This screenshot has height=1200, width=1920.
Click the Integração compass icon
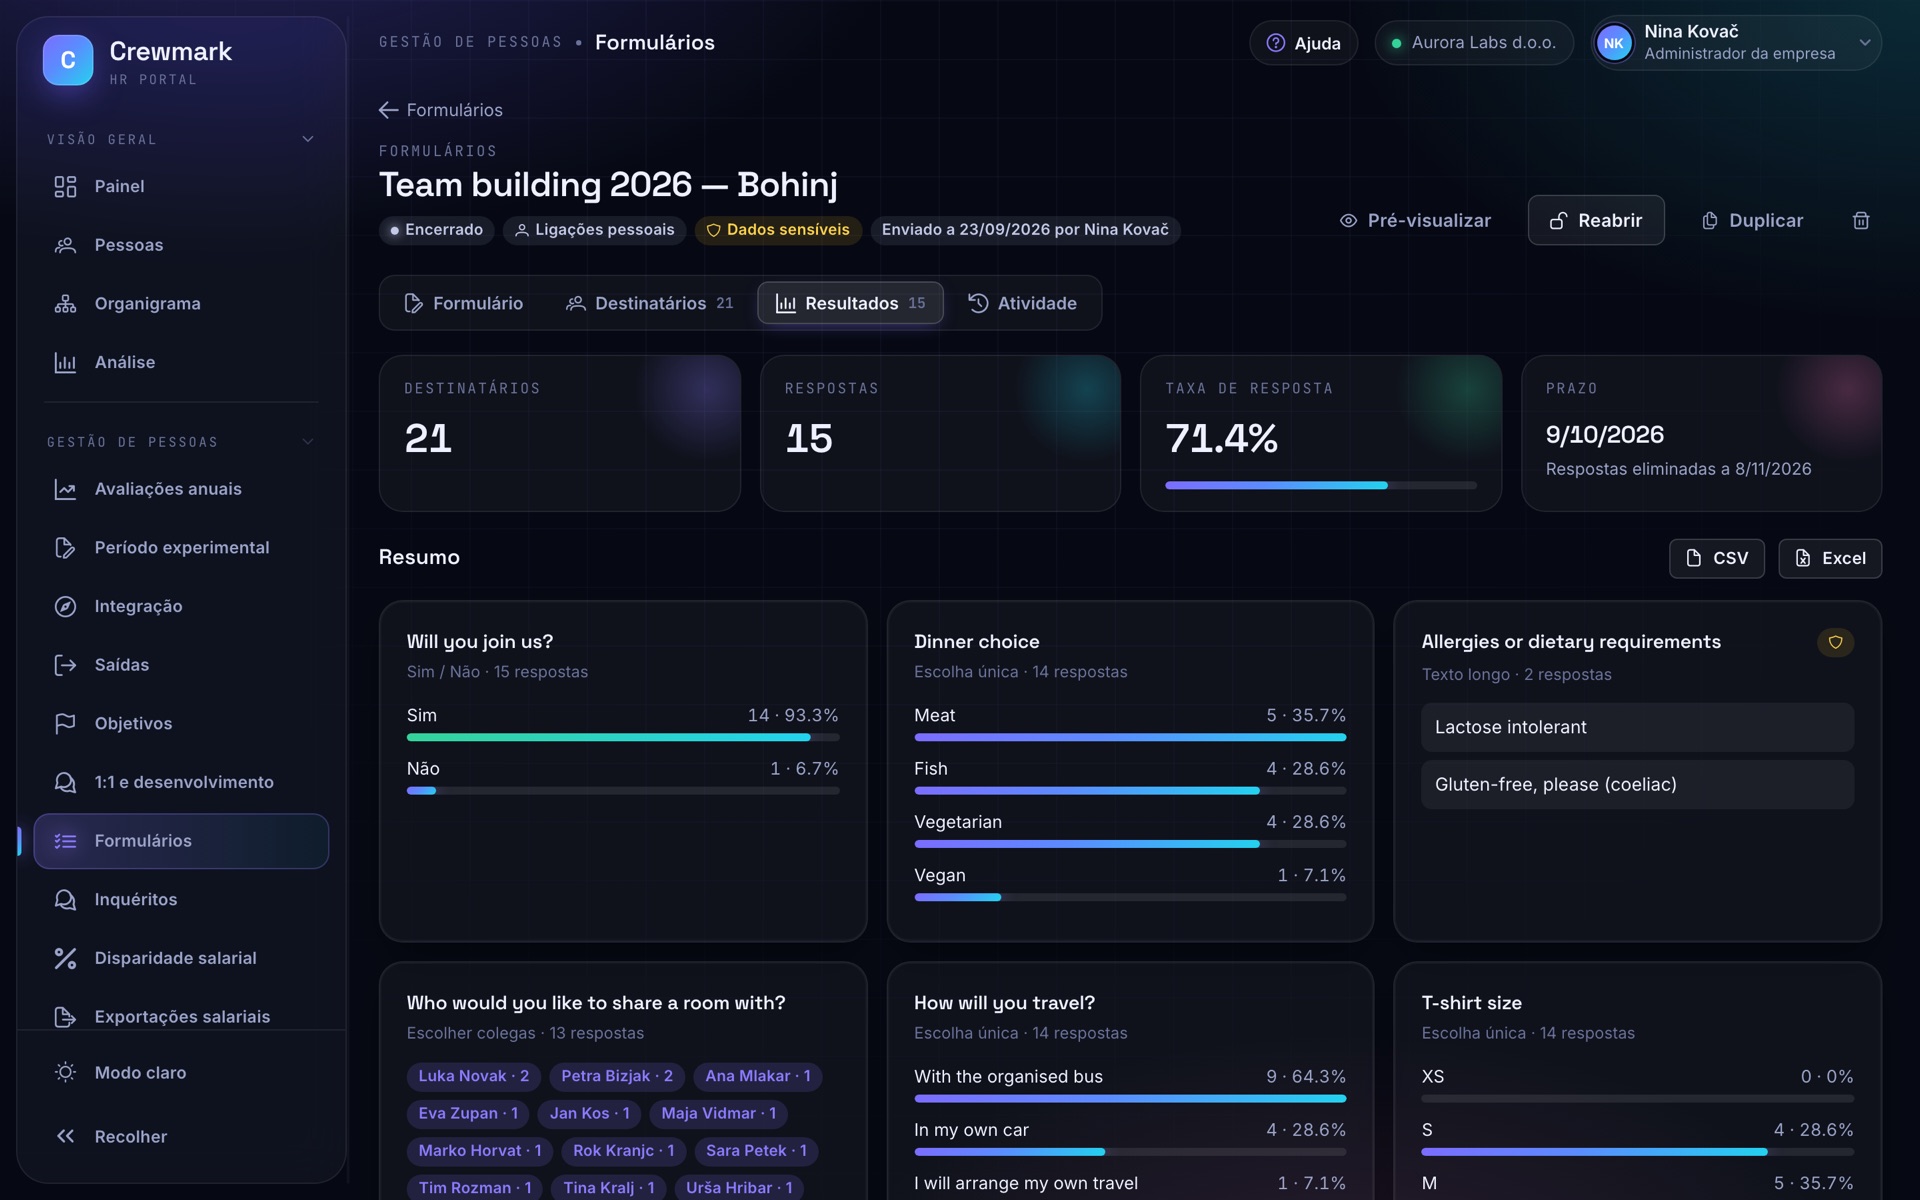click(65, 607)
